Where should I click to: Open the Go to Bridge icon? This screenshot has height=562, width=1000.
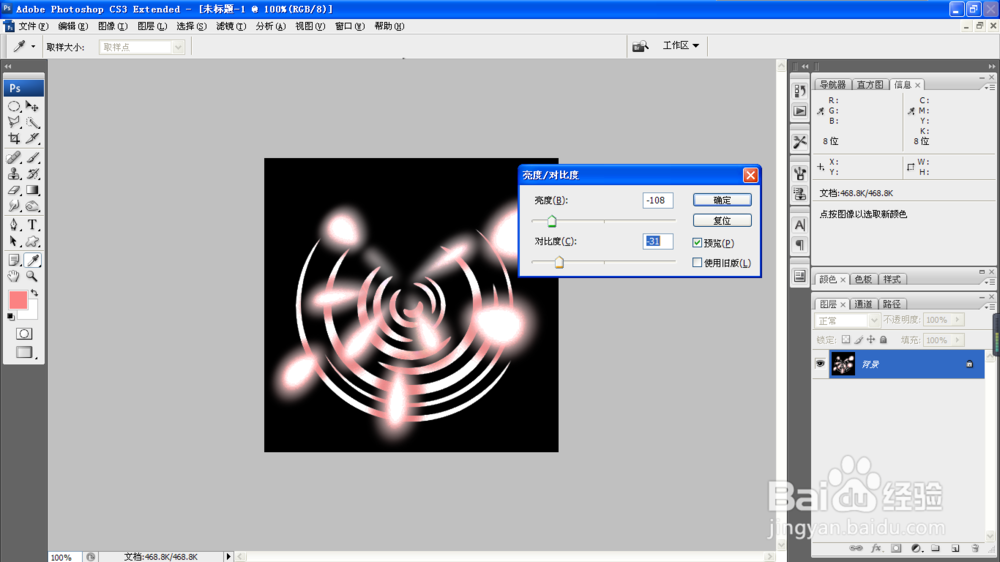coord(640,46)
